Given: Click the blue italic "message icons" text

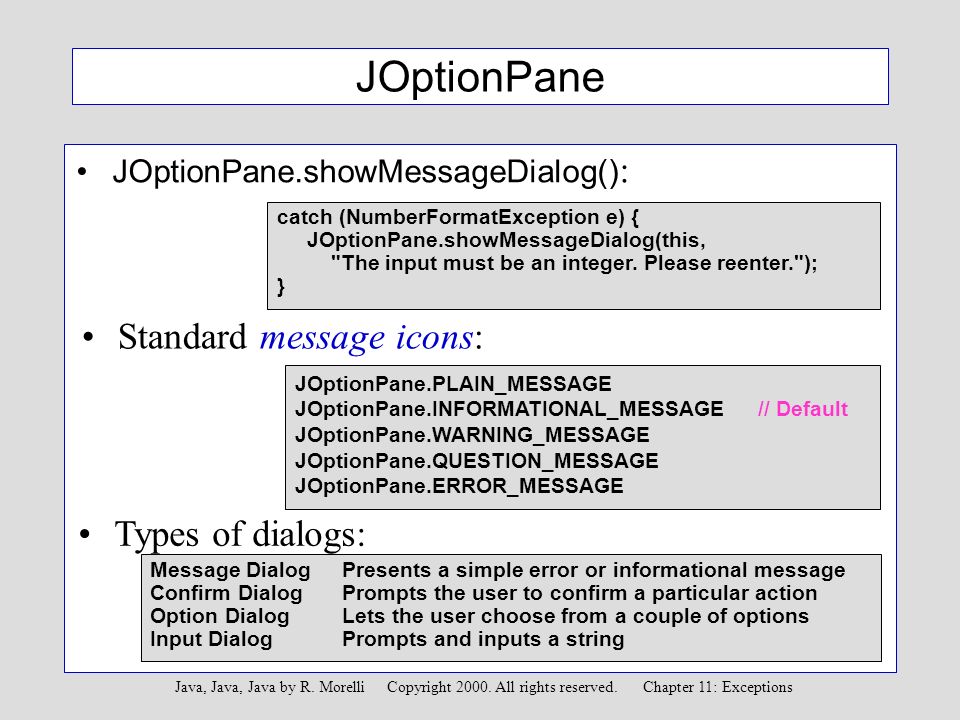Looking at the screenshot, I should 366,337.
